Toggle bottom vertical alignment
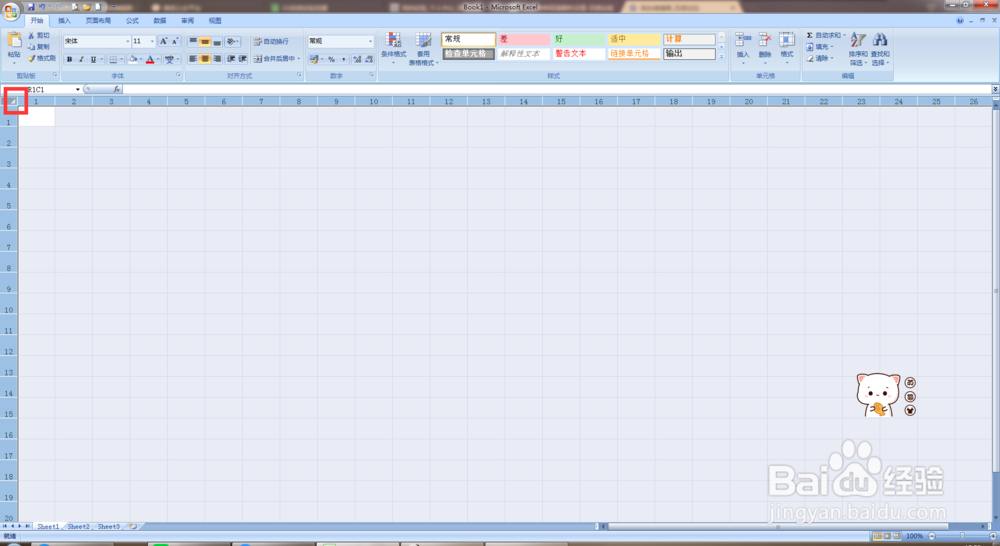 click(x=217, y=41)
